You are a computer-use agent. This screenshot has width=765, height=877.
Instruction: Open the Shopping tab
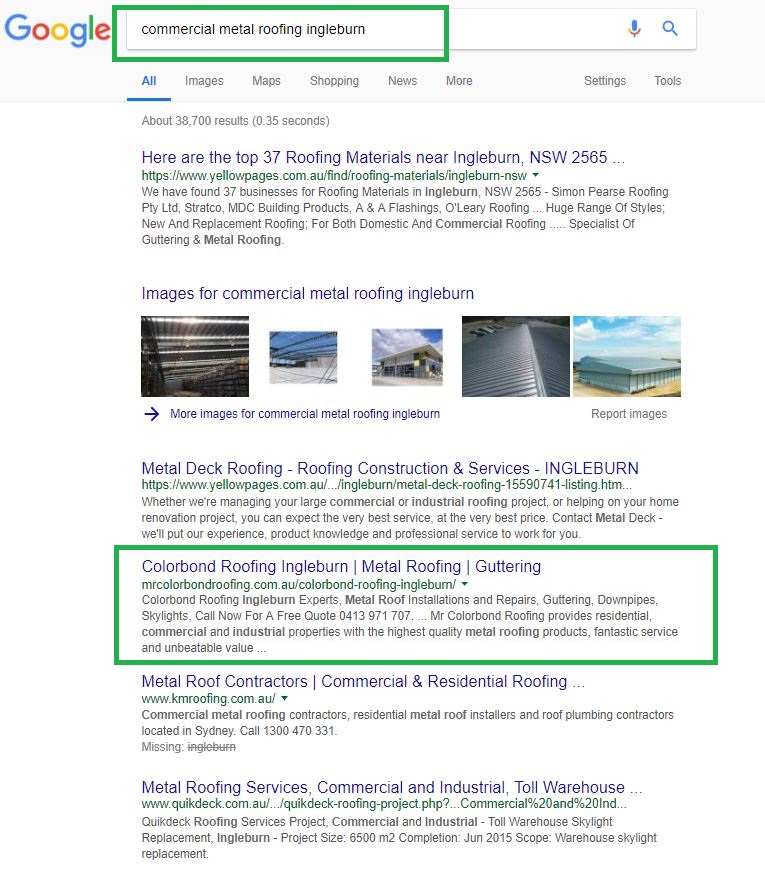(x=334, y=81)
